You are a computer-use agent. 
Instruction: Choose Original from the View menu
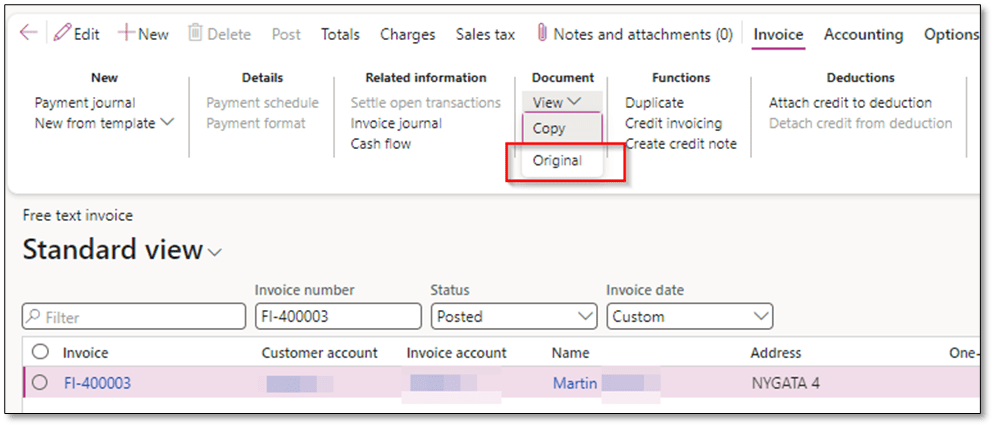557,160
